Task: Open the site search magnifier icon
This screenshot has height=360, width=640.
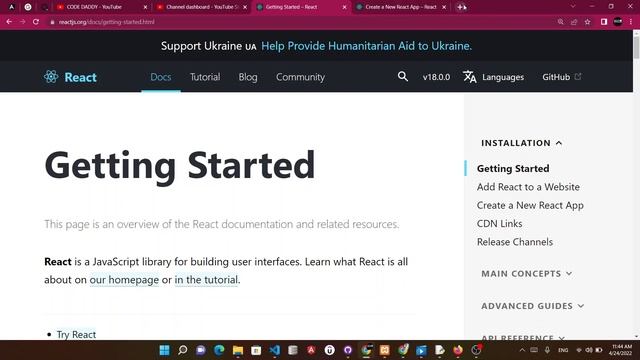Action: (x=402, y=76)
